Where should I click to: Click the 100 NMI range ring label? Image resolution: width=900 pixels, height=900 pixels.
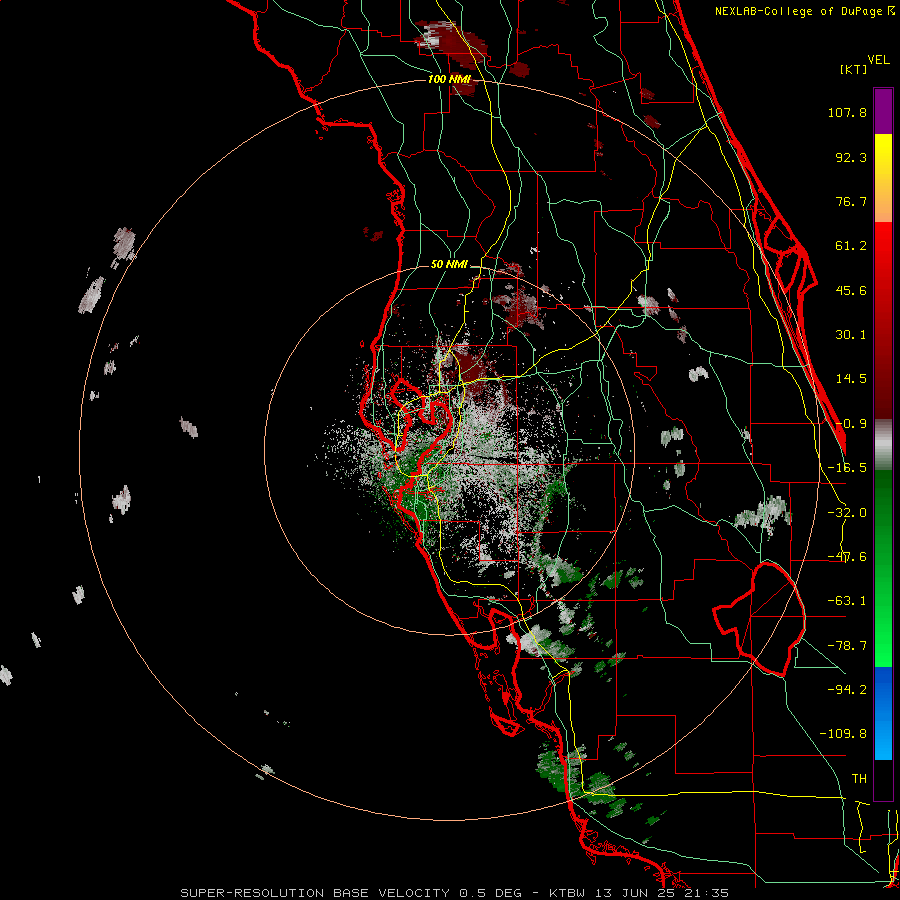449,79
